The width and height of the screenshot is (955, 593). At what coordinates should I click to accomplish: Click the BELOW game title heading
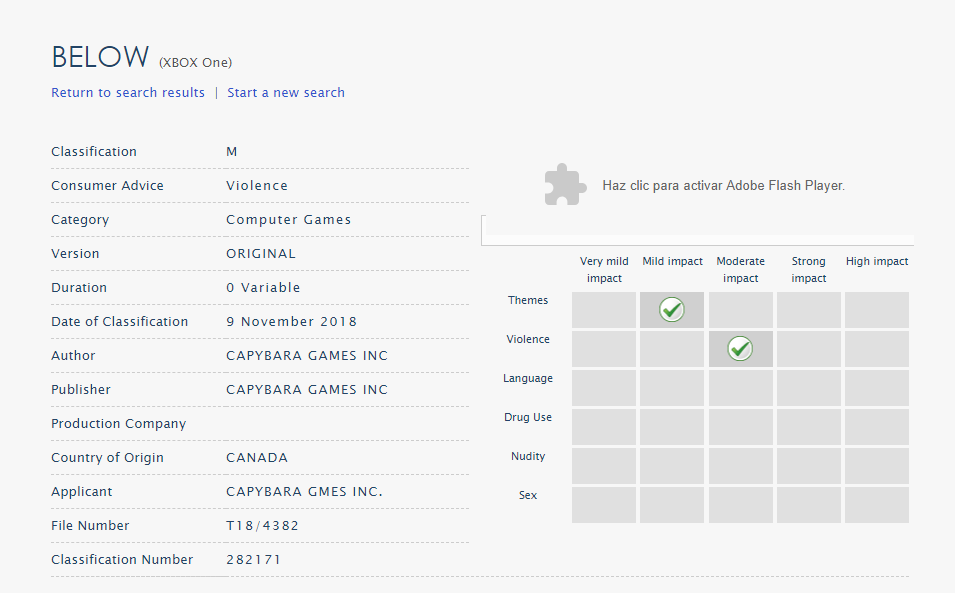tap(100, 57)
